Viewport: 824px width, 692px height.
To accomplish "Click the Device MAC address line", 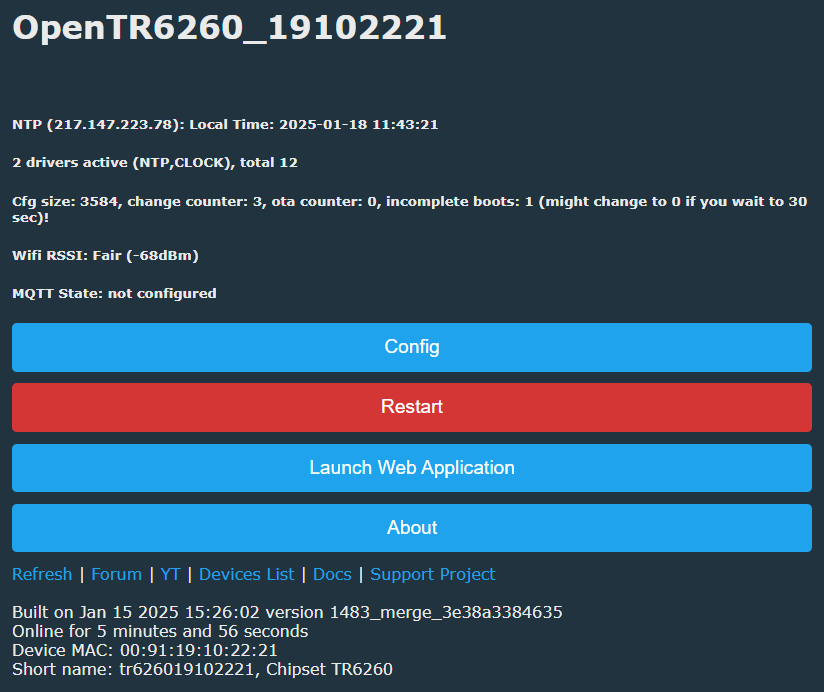I will 145,650.
